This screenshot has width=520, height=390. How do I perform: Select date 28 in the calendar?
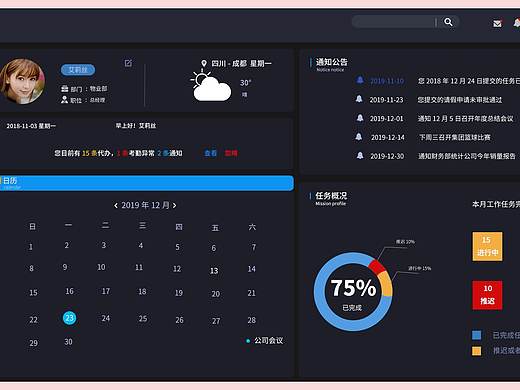[252, 320]
